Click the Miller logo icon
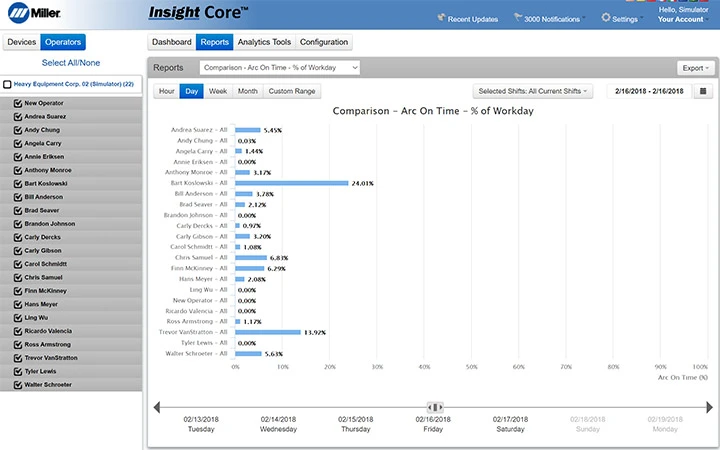The image size is (720, 450). click(x=18, y=13)
